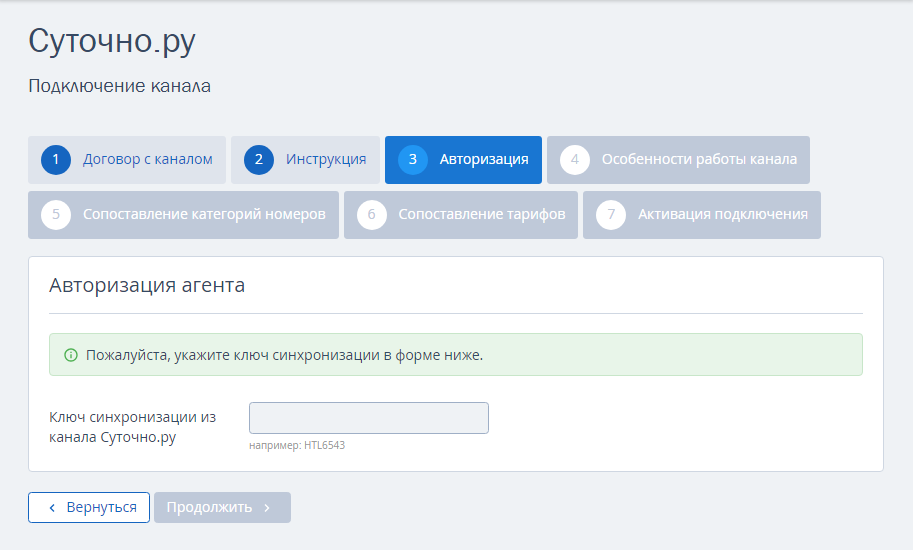
Task: Click the Продолжить button
Action: 222,508
